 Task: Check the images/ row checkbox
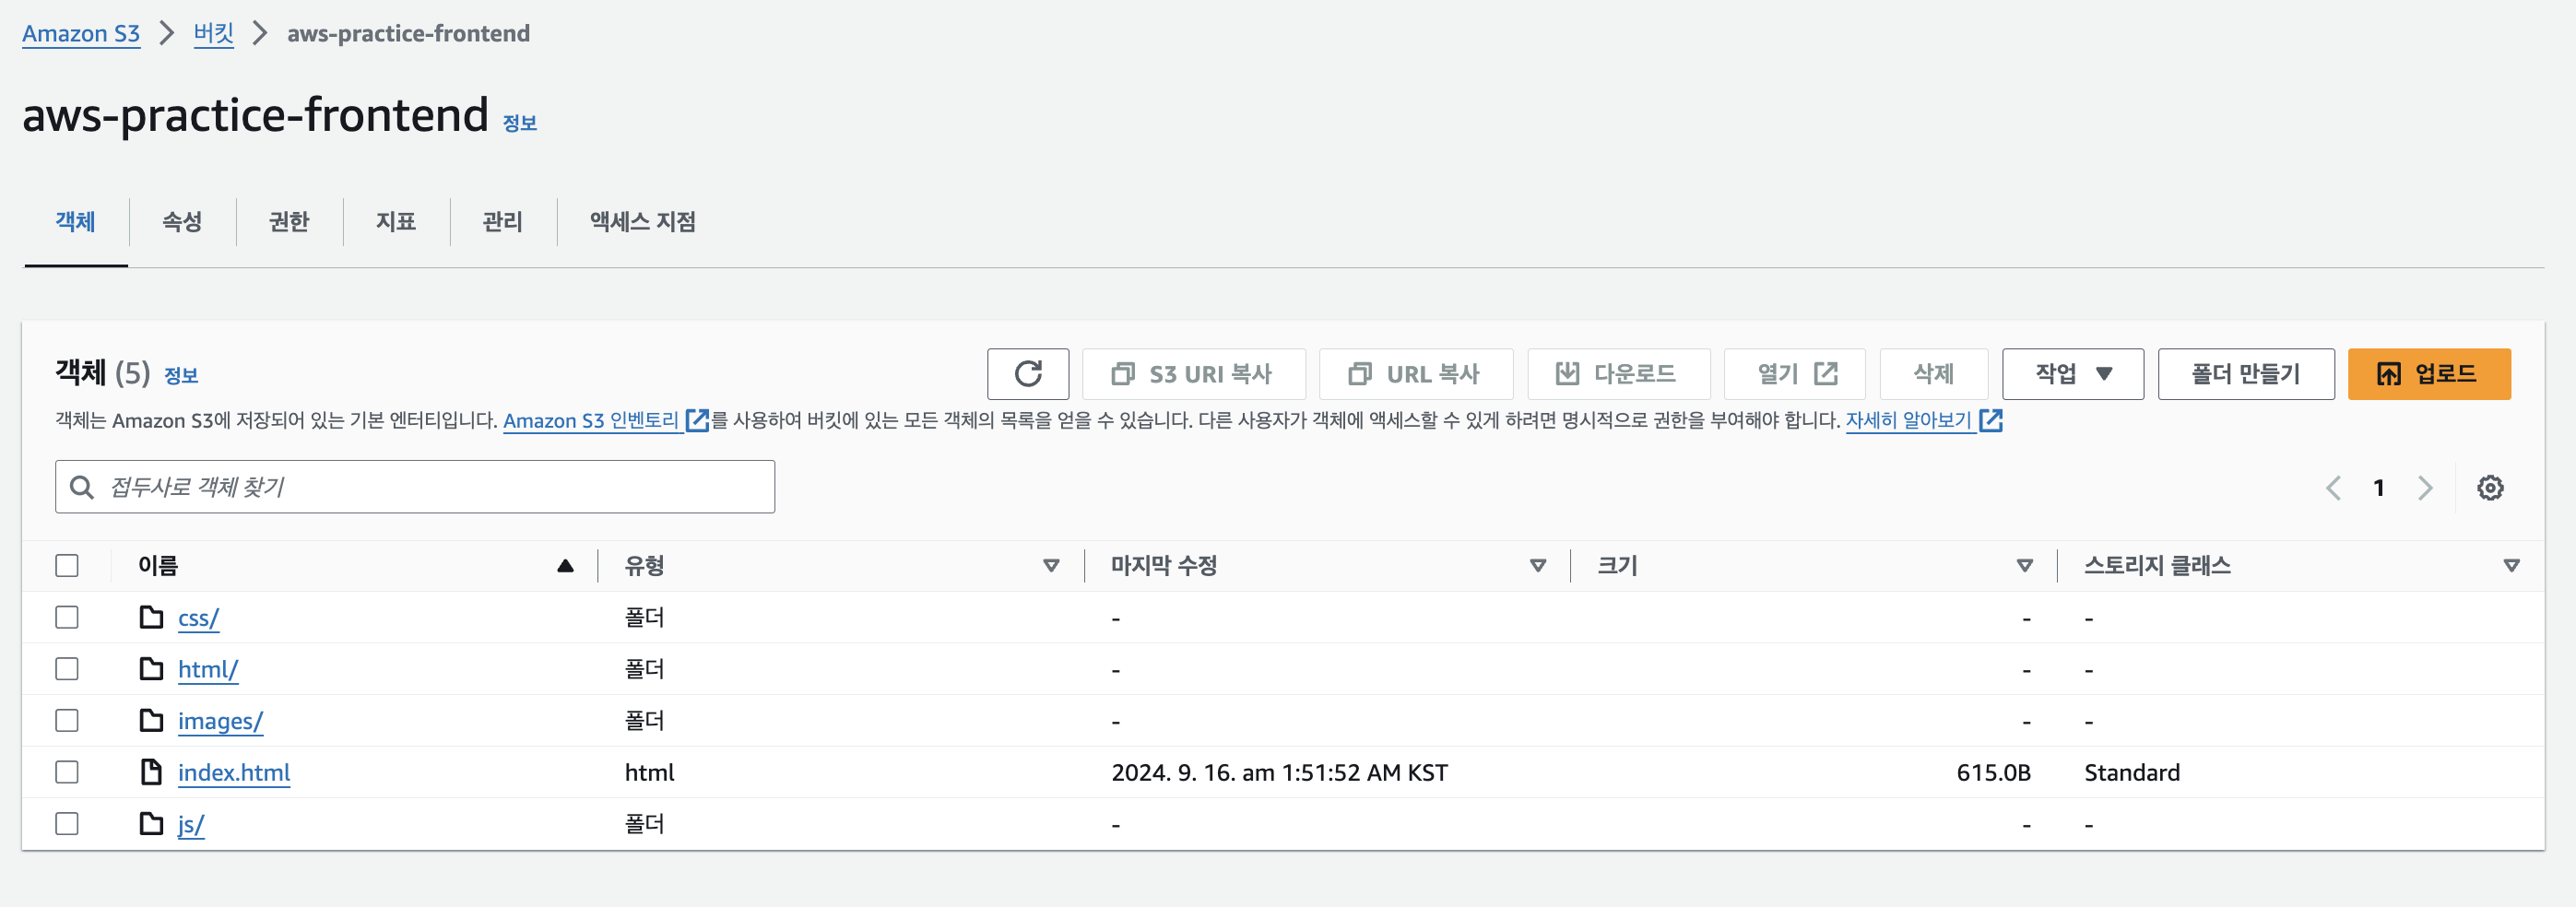tap(67, 720)
